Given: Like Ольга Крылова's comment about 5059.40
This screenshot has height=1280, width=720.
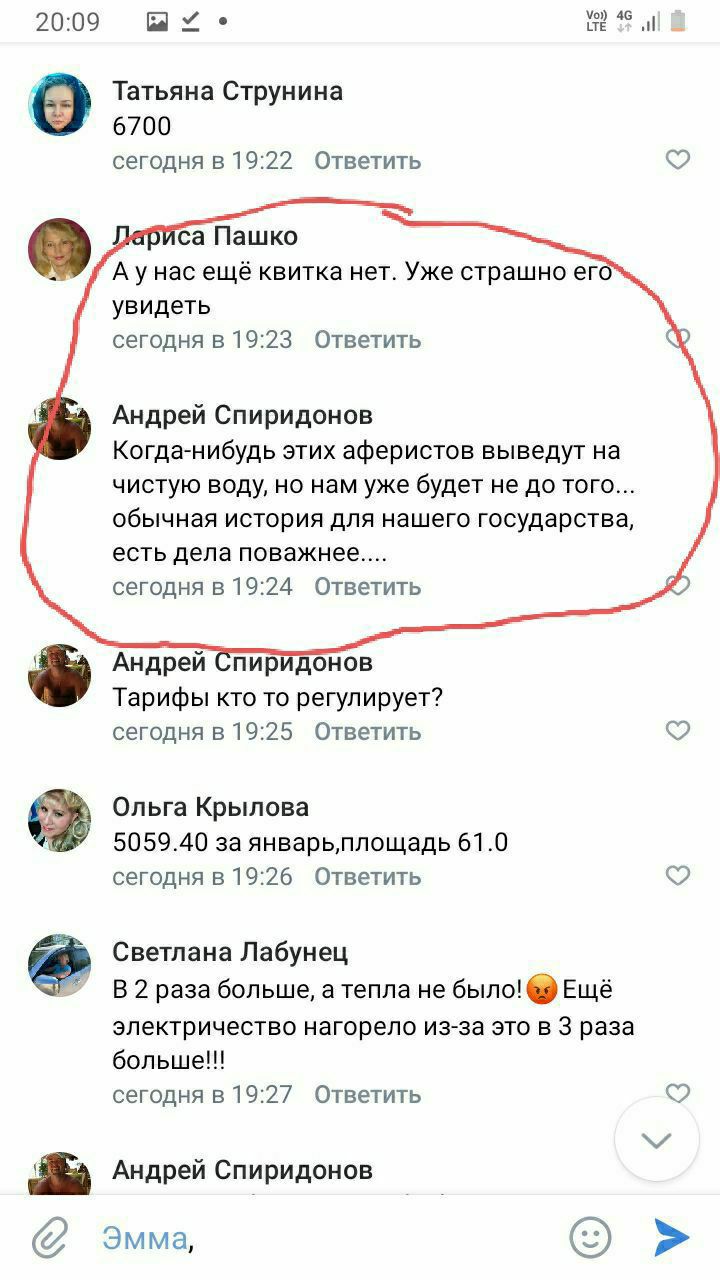Looking at the screenshot, I should pos(678,876).
